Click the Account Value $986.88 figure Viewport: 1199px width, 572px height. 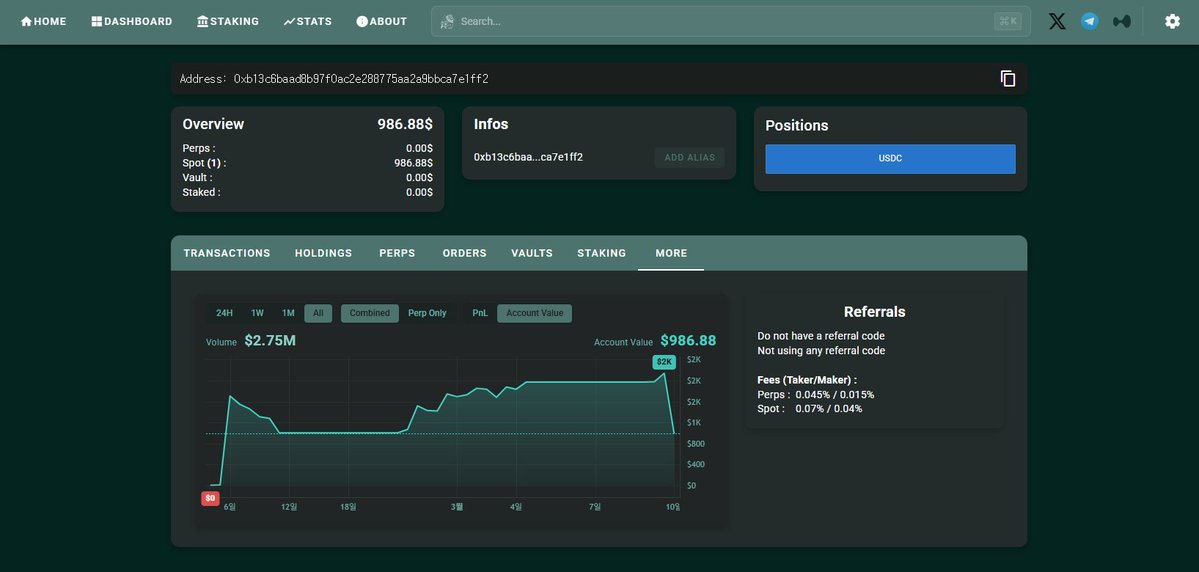tap(688, 341)
